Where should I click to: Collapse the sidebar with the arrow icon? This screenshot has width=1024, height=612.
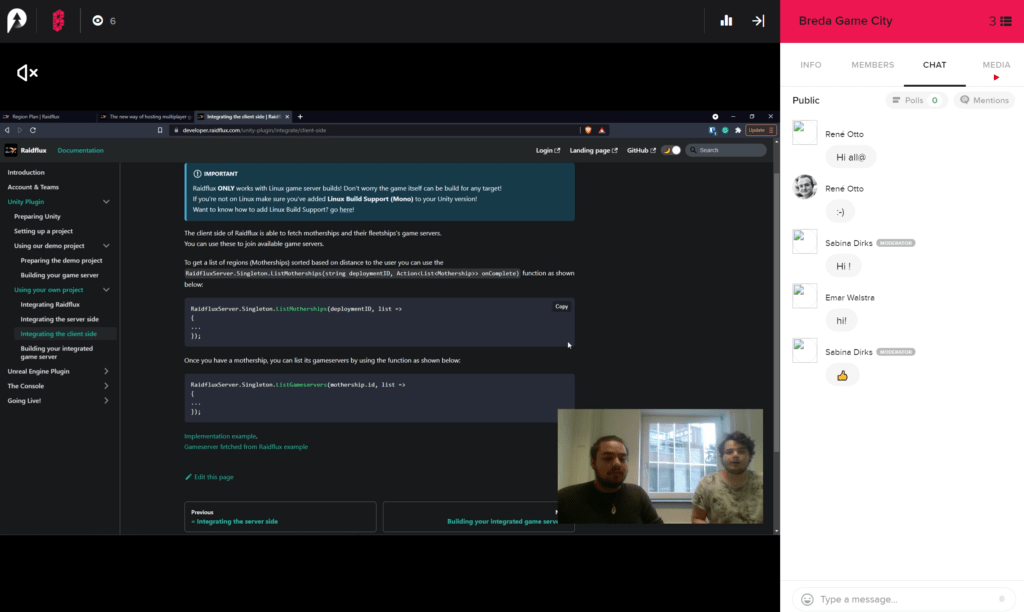point(758,21)
